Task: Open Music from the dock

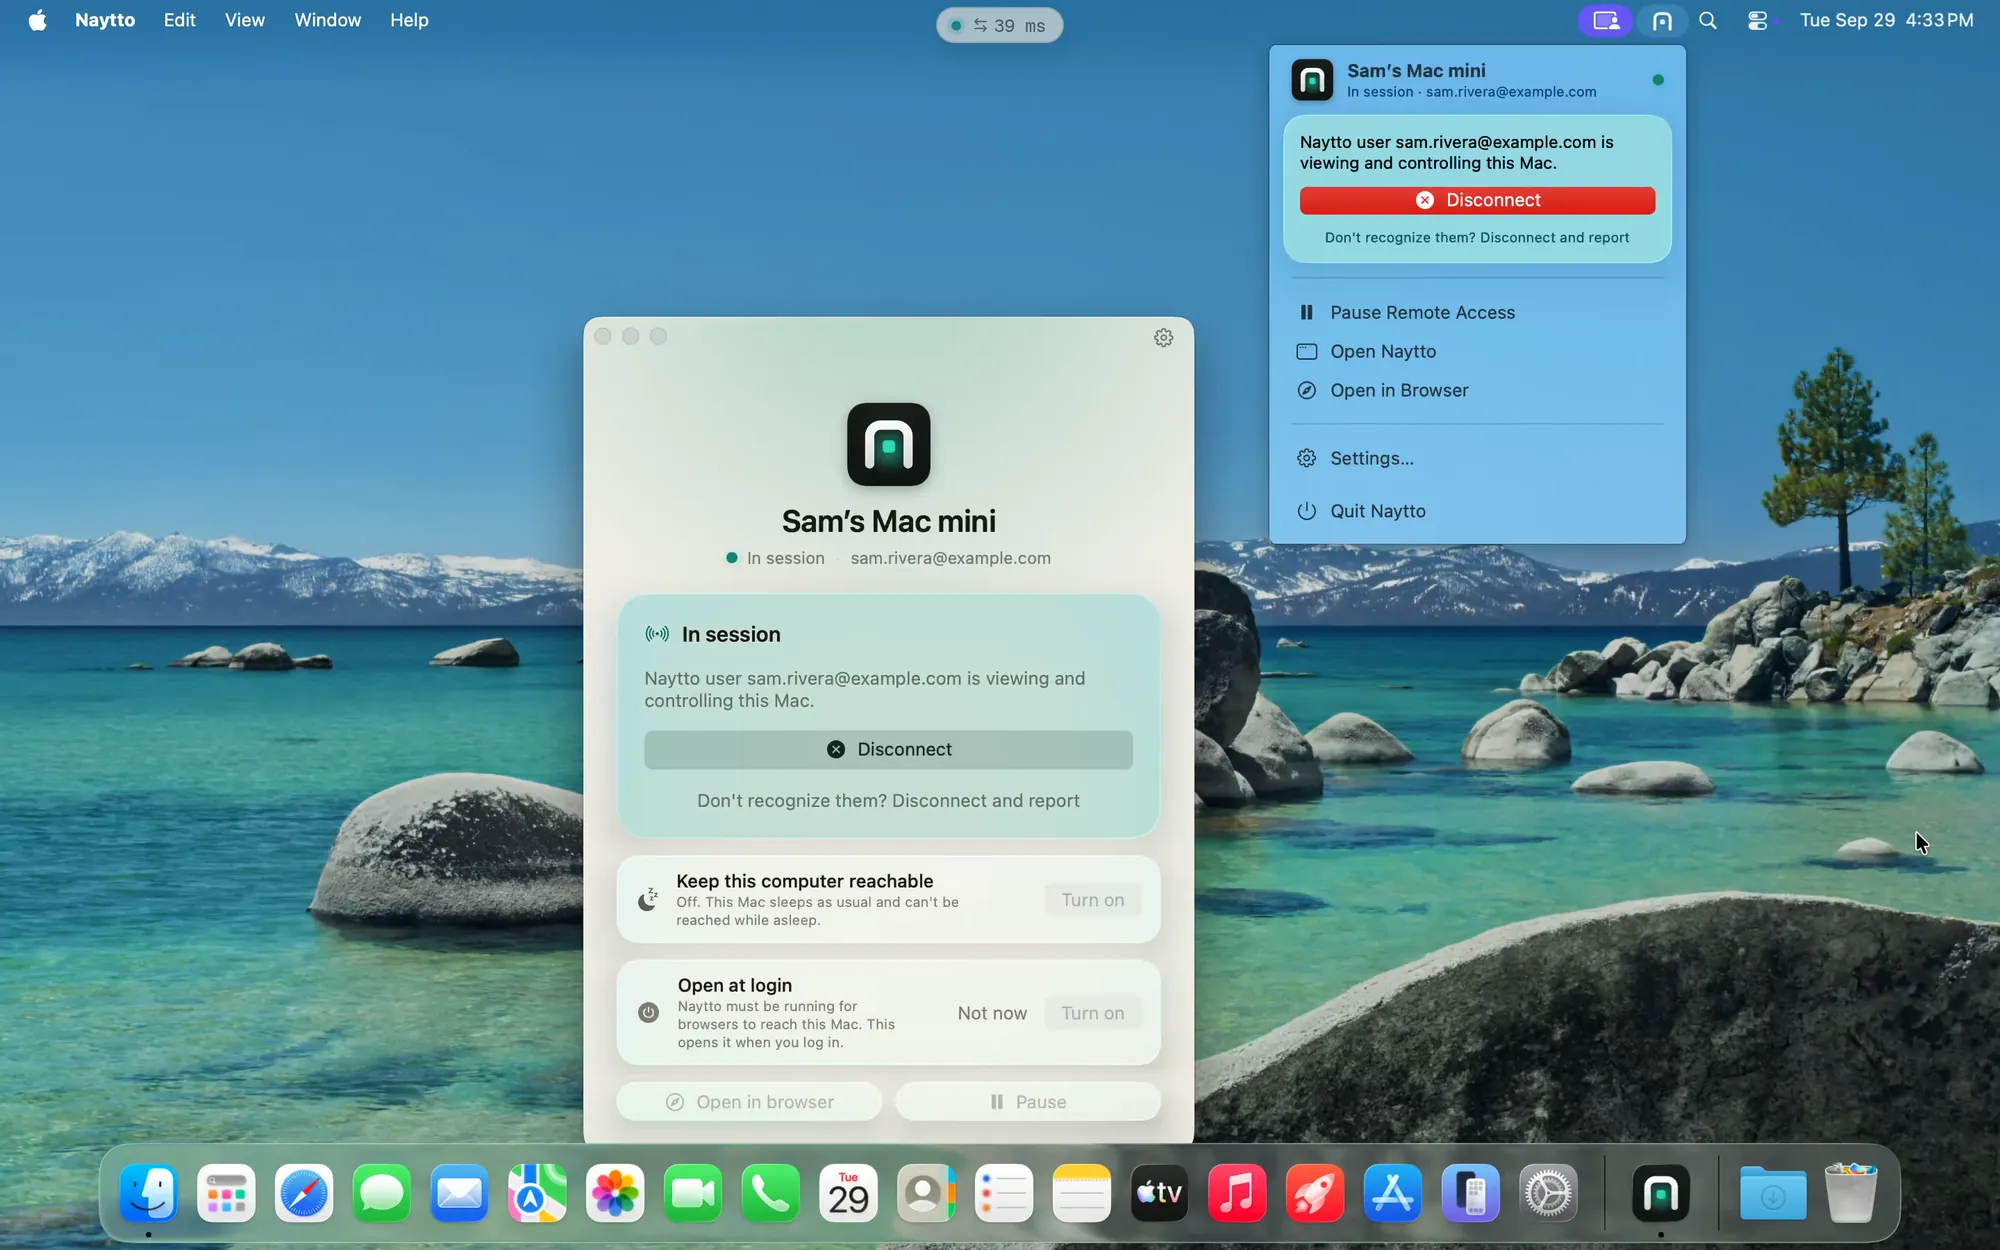Action: 1237,1193
